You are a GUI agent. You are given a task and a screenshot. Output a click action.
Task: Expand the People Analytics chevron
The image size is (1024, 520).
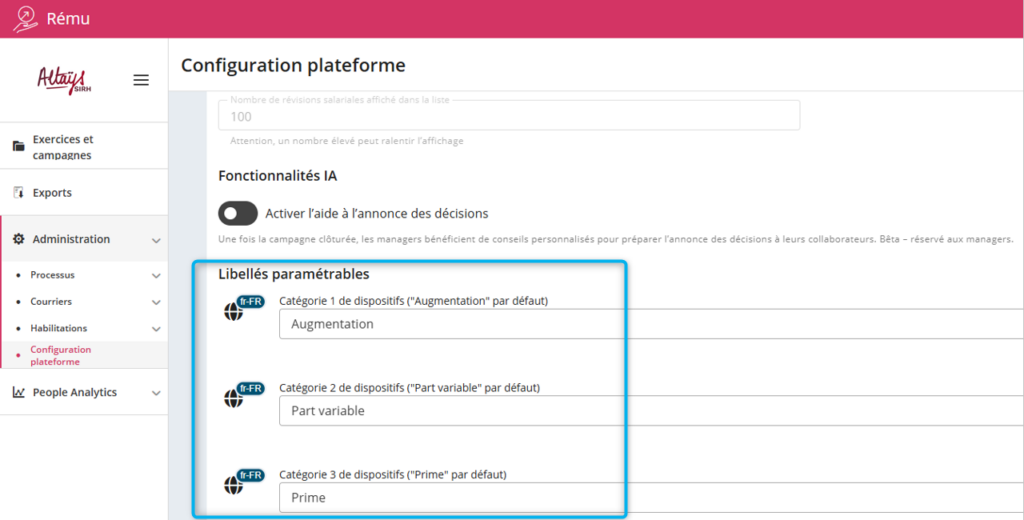point(156,393)
